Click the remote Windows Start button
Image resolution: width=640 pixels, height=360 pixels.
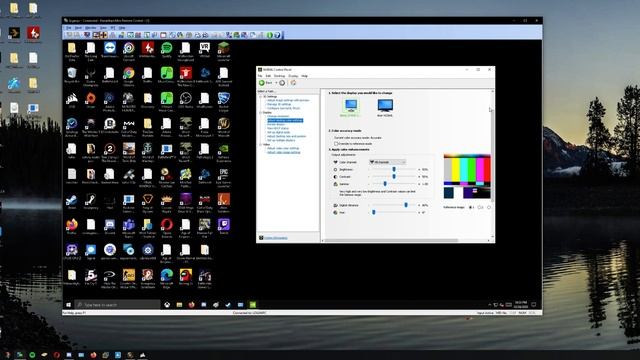tap(69, 304)
